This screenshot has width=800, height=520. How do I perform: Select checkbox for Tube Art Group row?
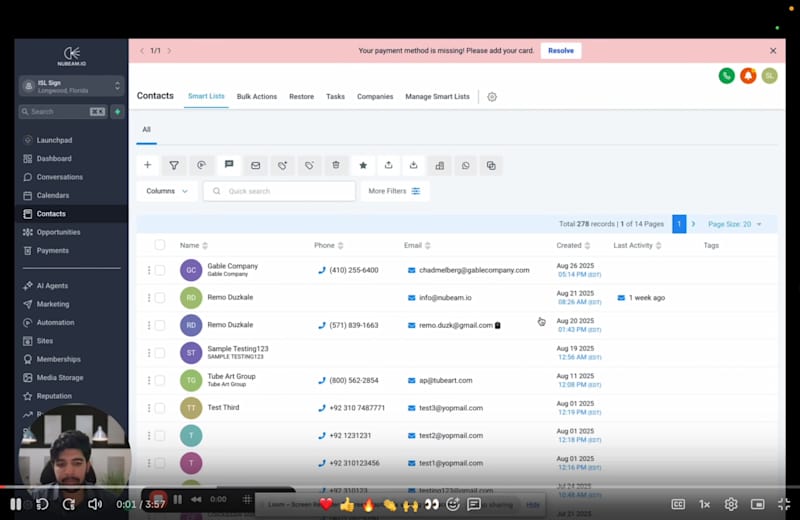pos(160,380)
